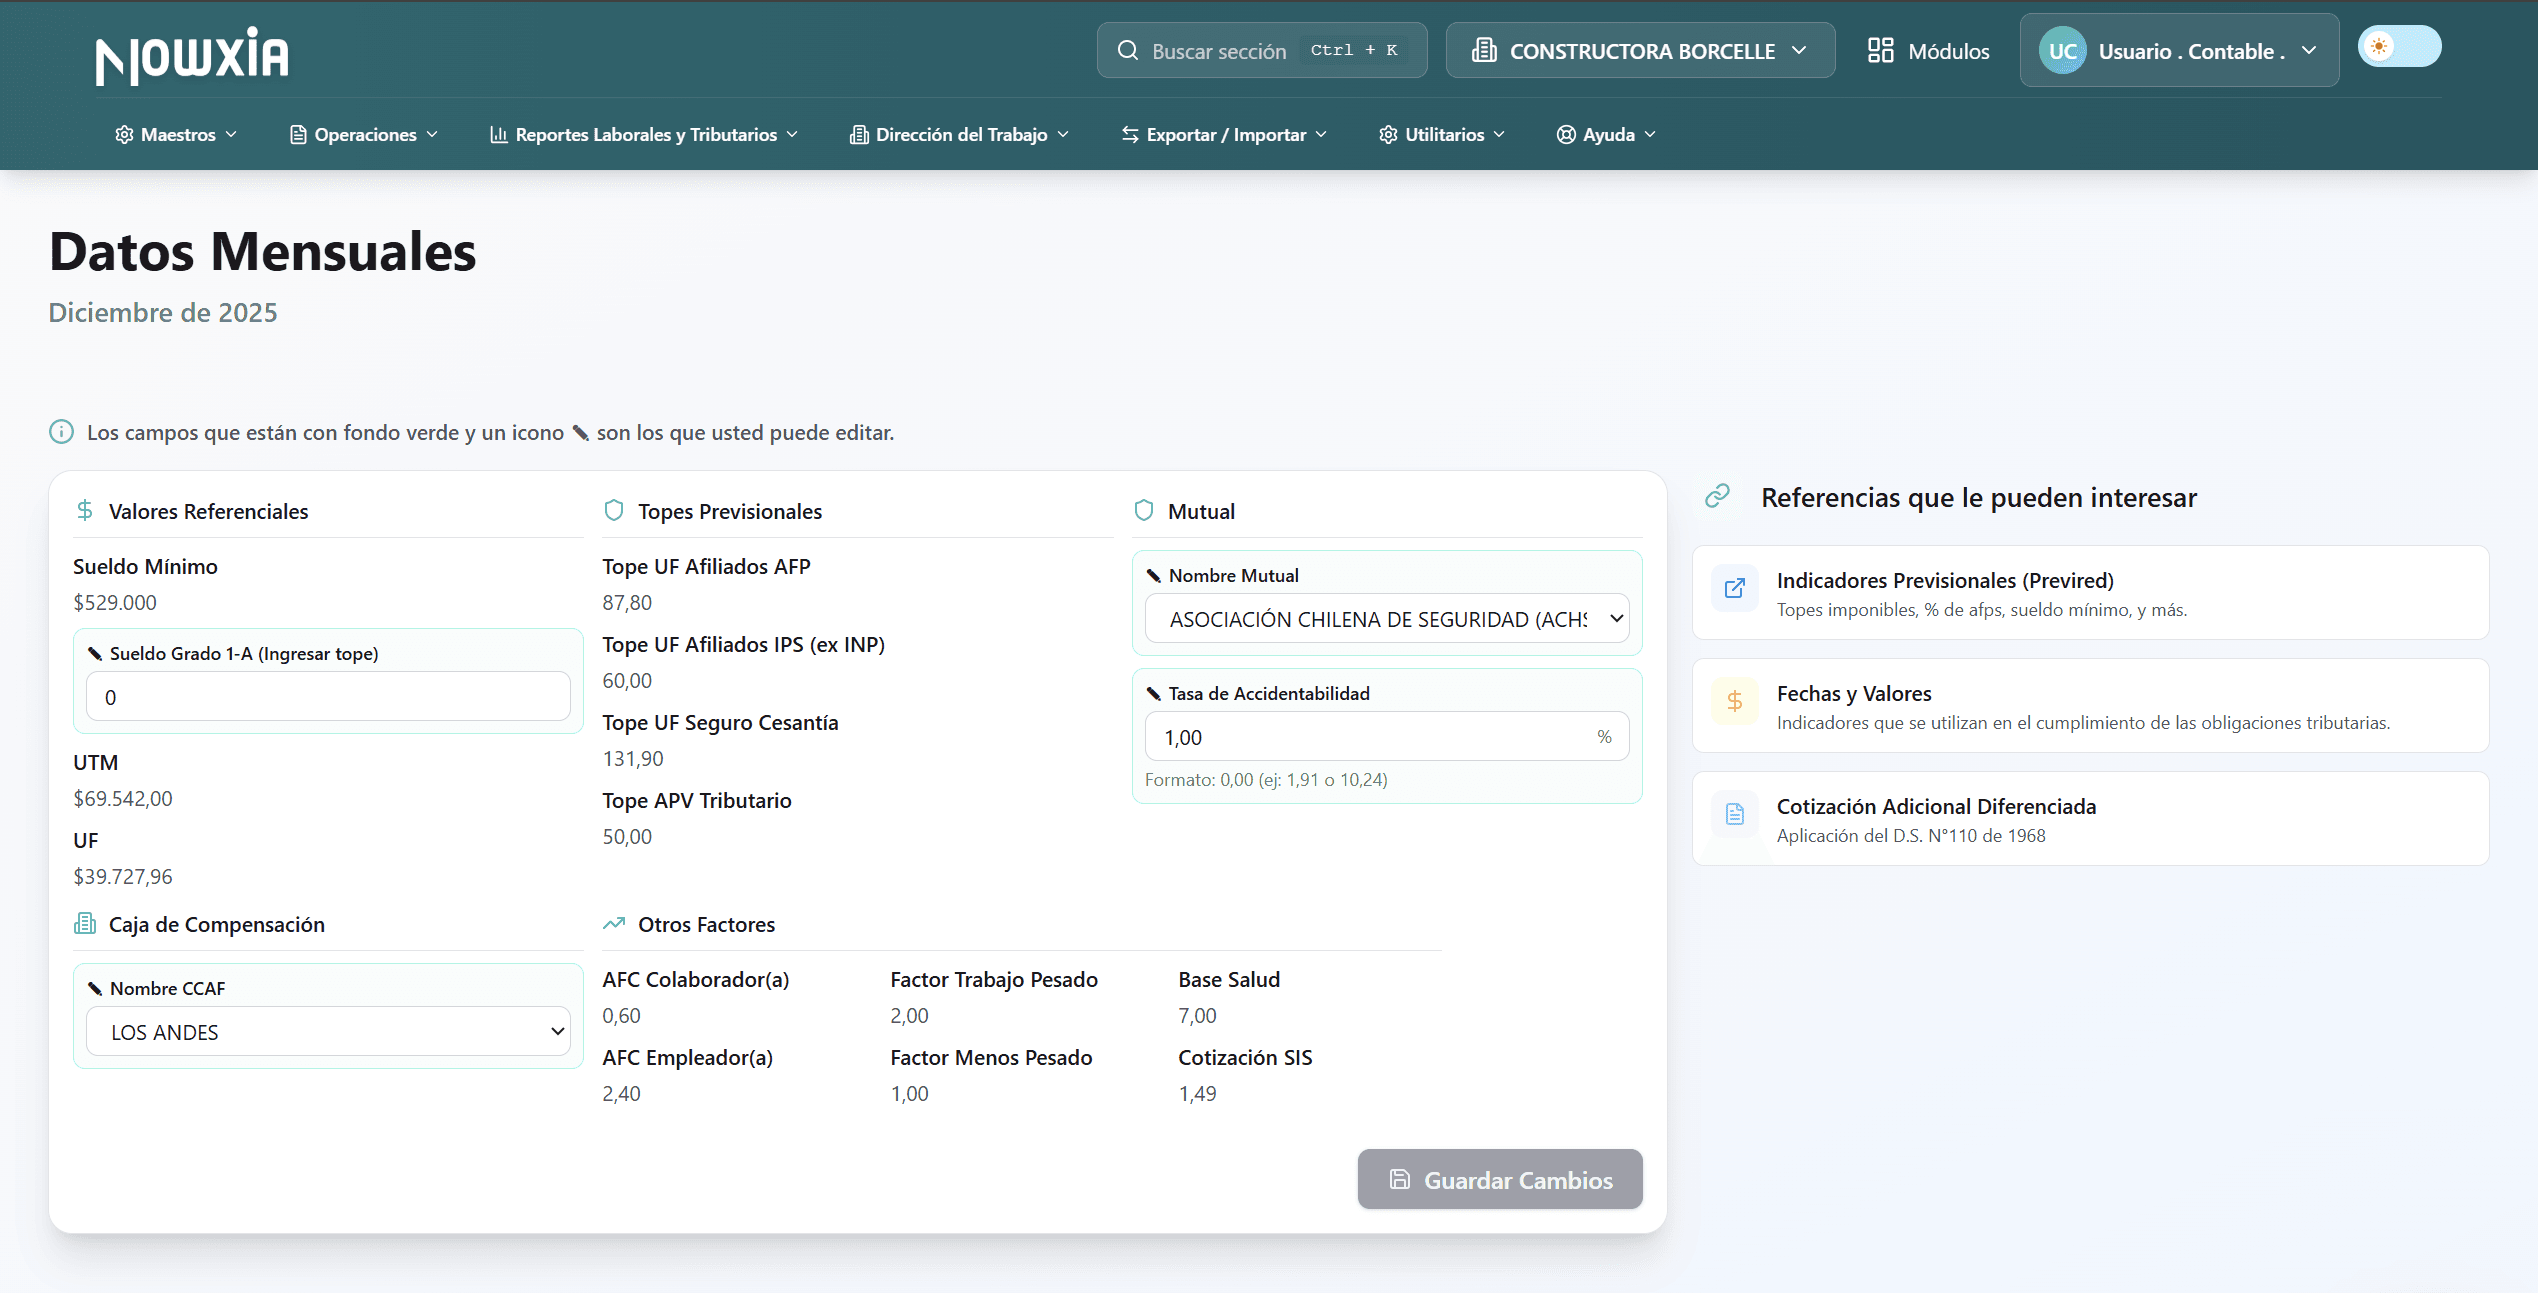Open the Ayuda menu
Viewport: 2538px width, 1293px height.
pyautogui.click(x=1606, y=134)
